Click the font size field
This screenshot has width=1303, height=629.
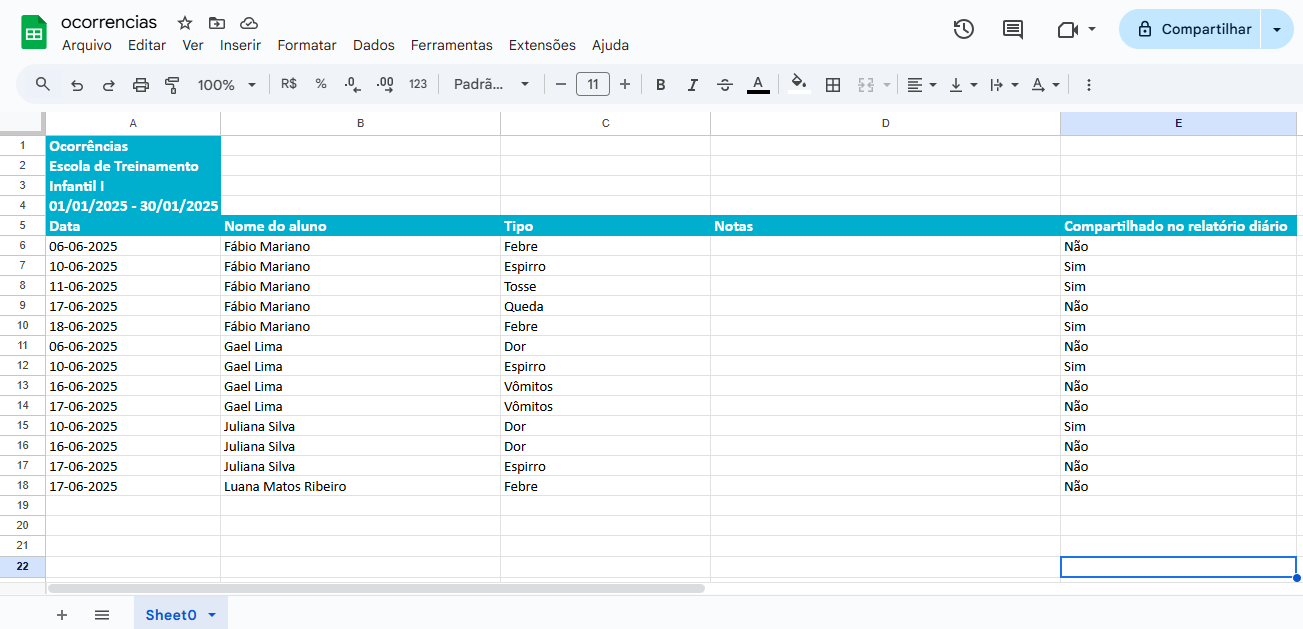(x=593, y=84)
